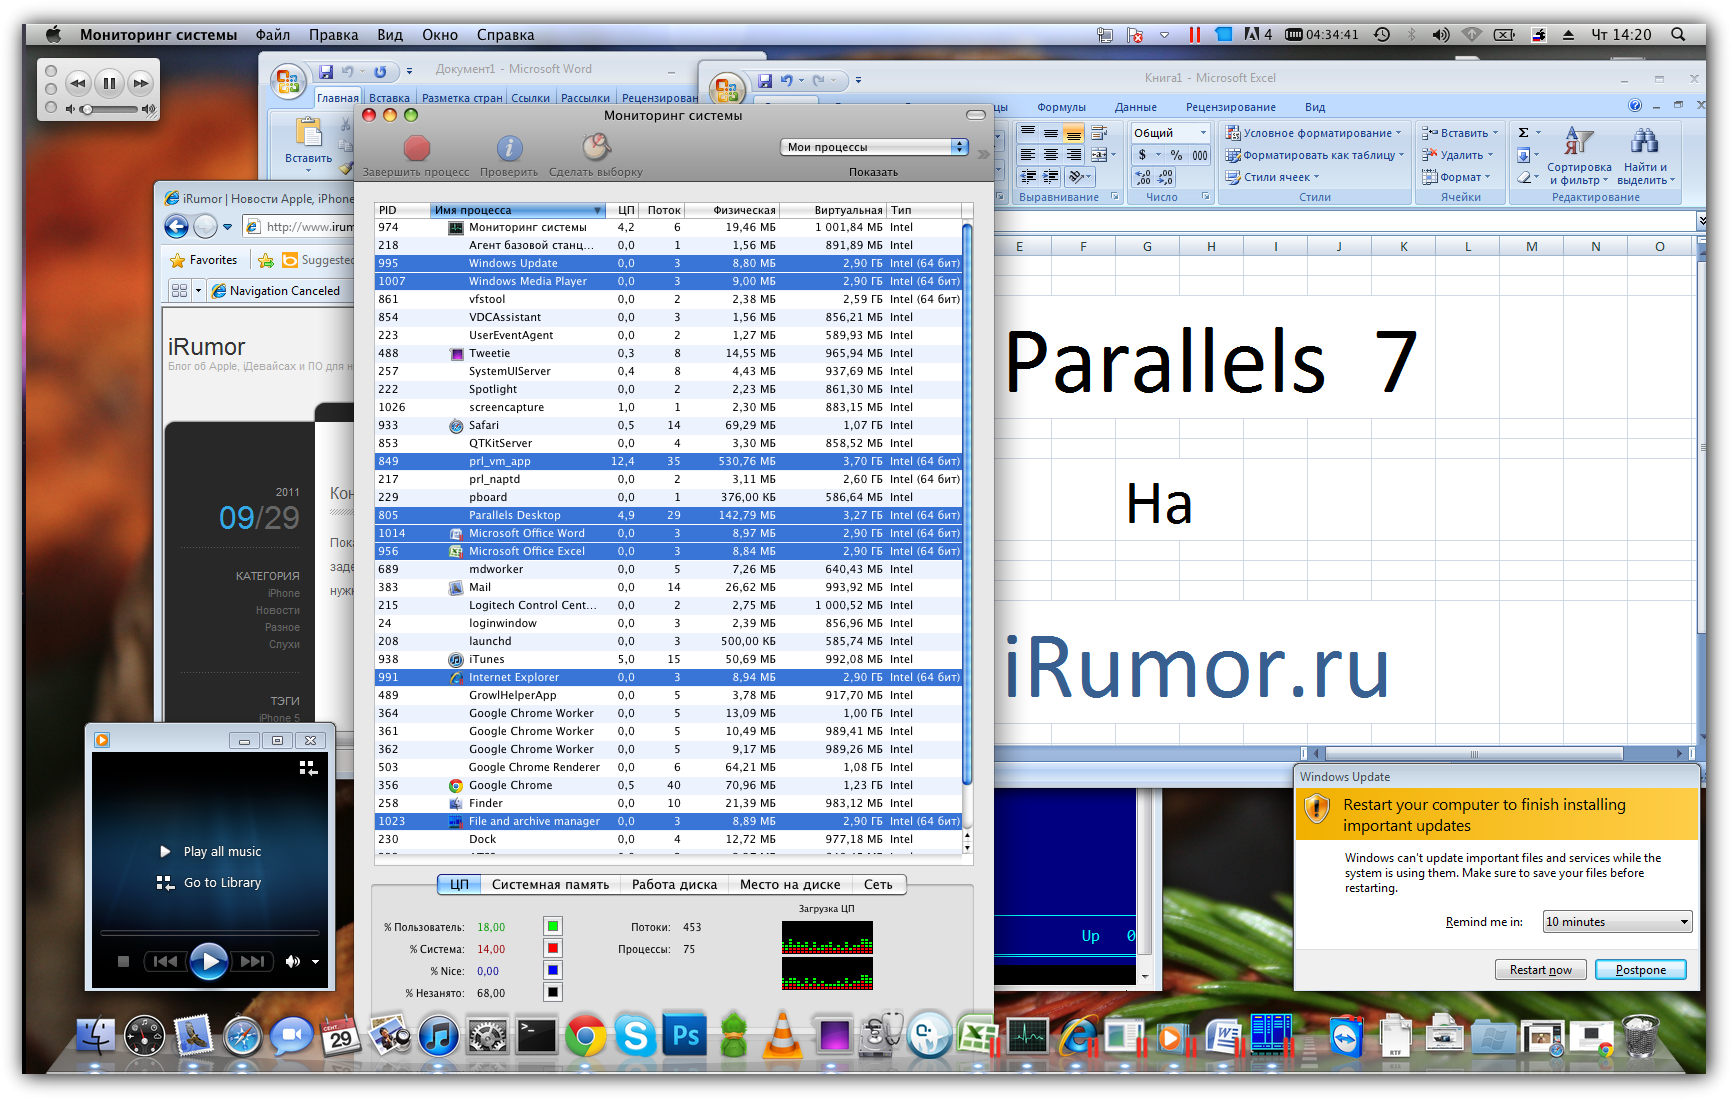Screen dimensions: 1732x1100
Task: Select the prl_vm_app process row
Action: 668,461
